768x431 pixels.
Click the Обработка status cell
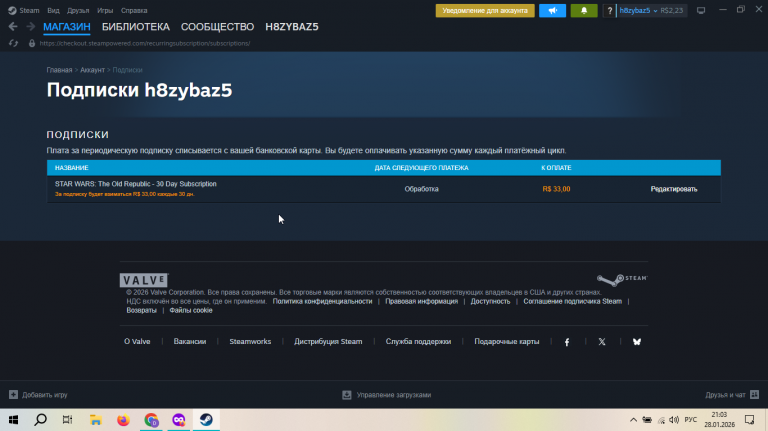pyautogui.click(x=421, y=189)
